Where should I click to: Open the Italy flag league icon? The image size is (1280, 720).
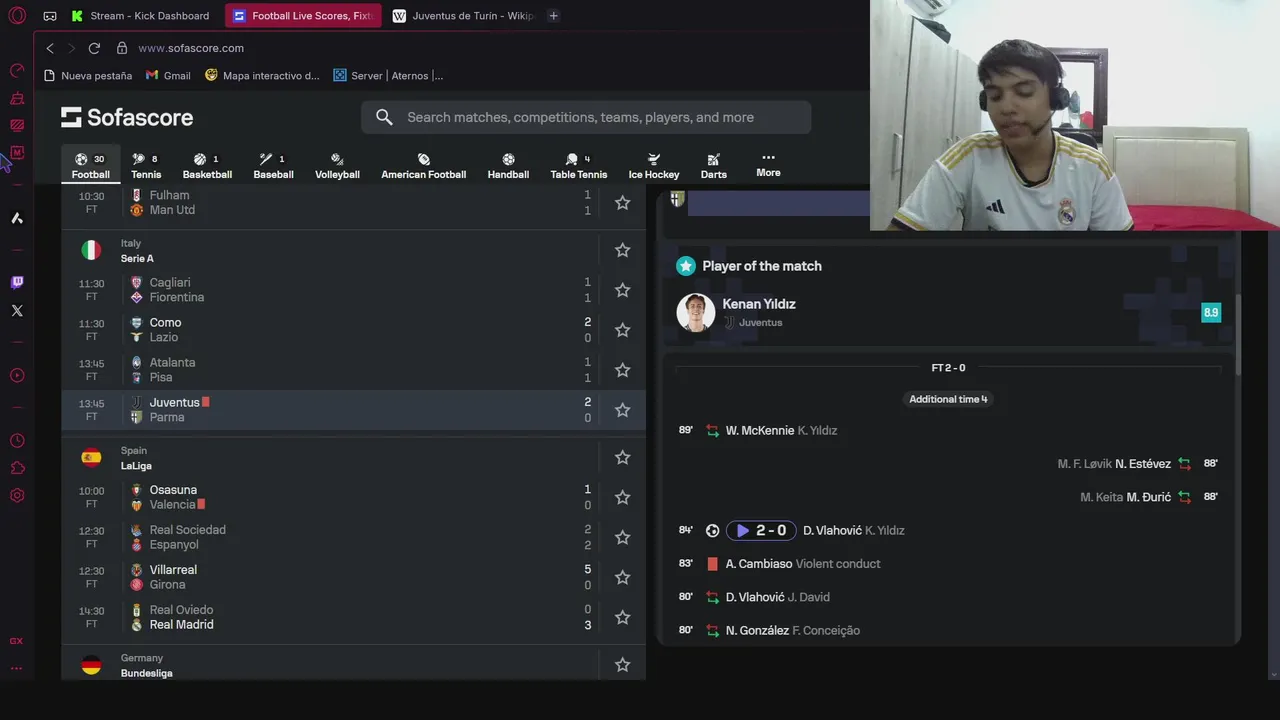(x=91, y=250)
